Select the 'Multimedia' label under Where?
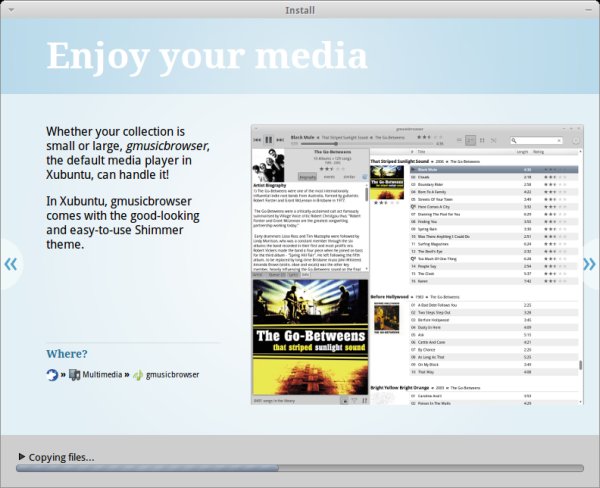The width and height of the screenshot is (600, 488). point(102,375)
